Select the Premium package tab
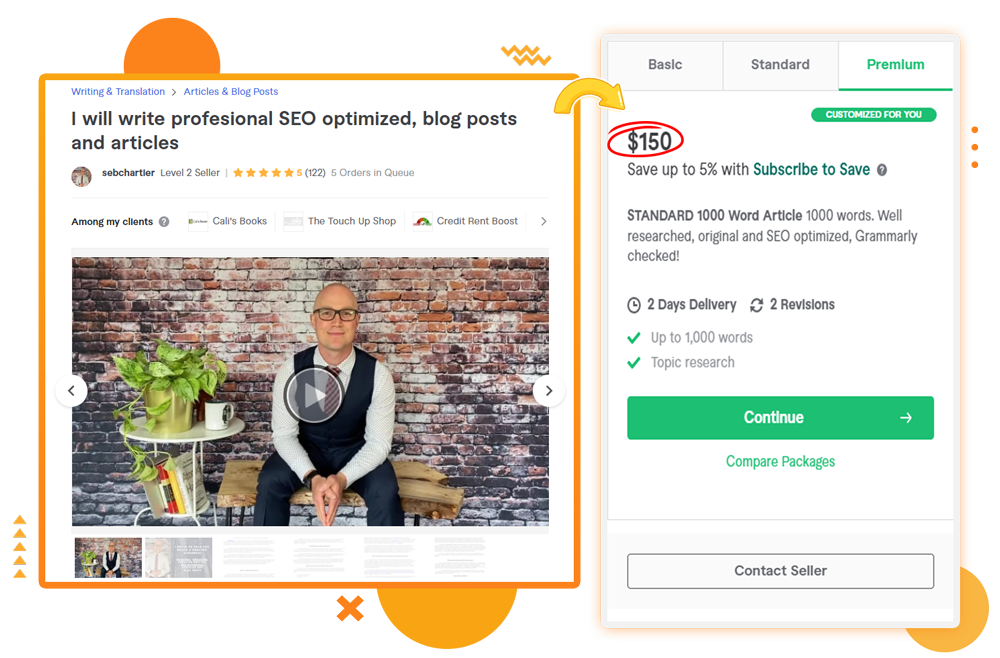The image size is (1000, 658). 895,65
